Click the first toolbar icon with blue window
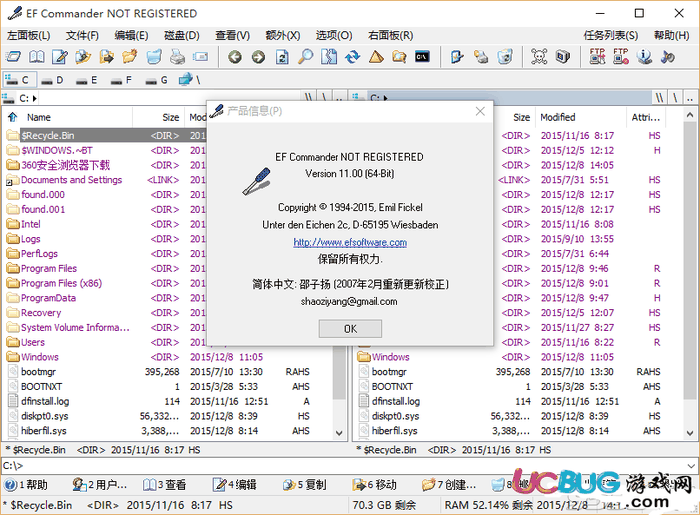The width and height of the screenshot is (700, 515). (x=13, y=57)
